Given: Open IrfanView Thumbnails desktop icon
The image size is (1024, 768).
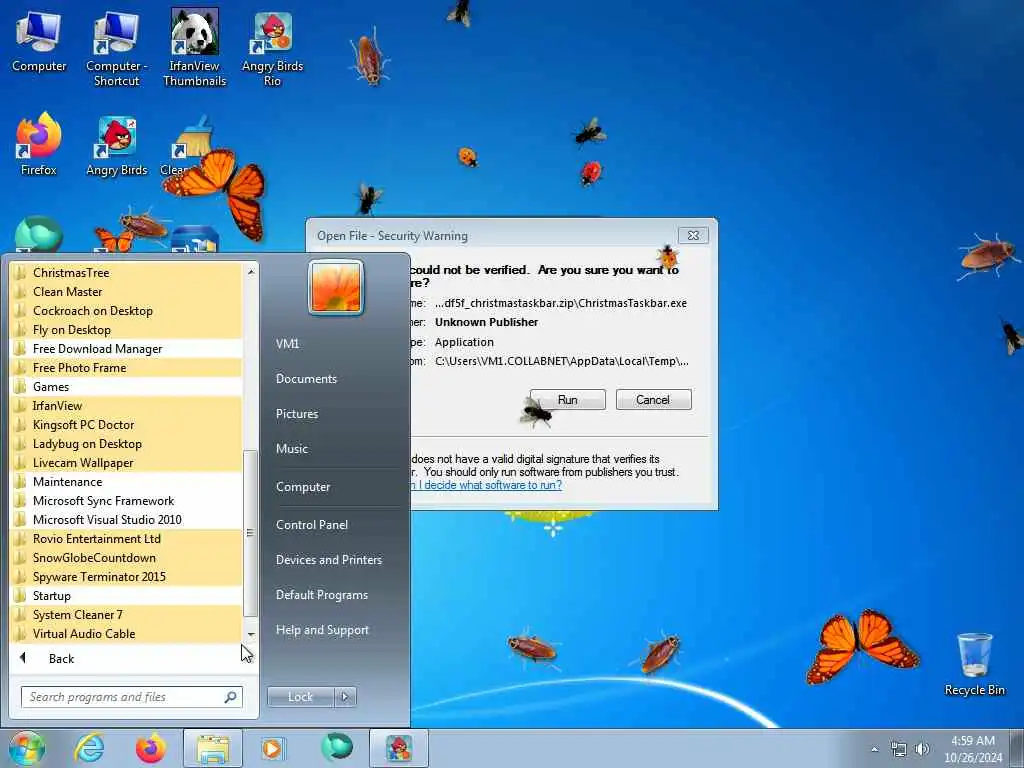Looking at the screenshot, I should click(x=195, y=49).
